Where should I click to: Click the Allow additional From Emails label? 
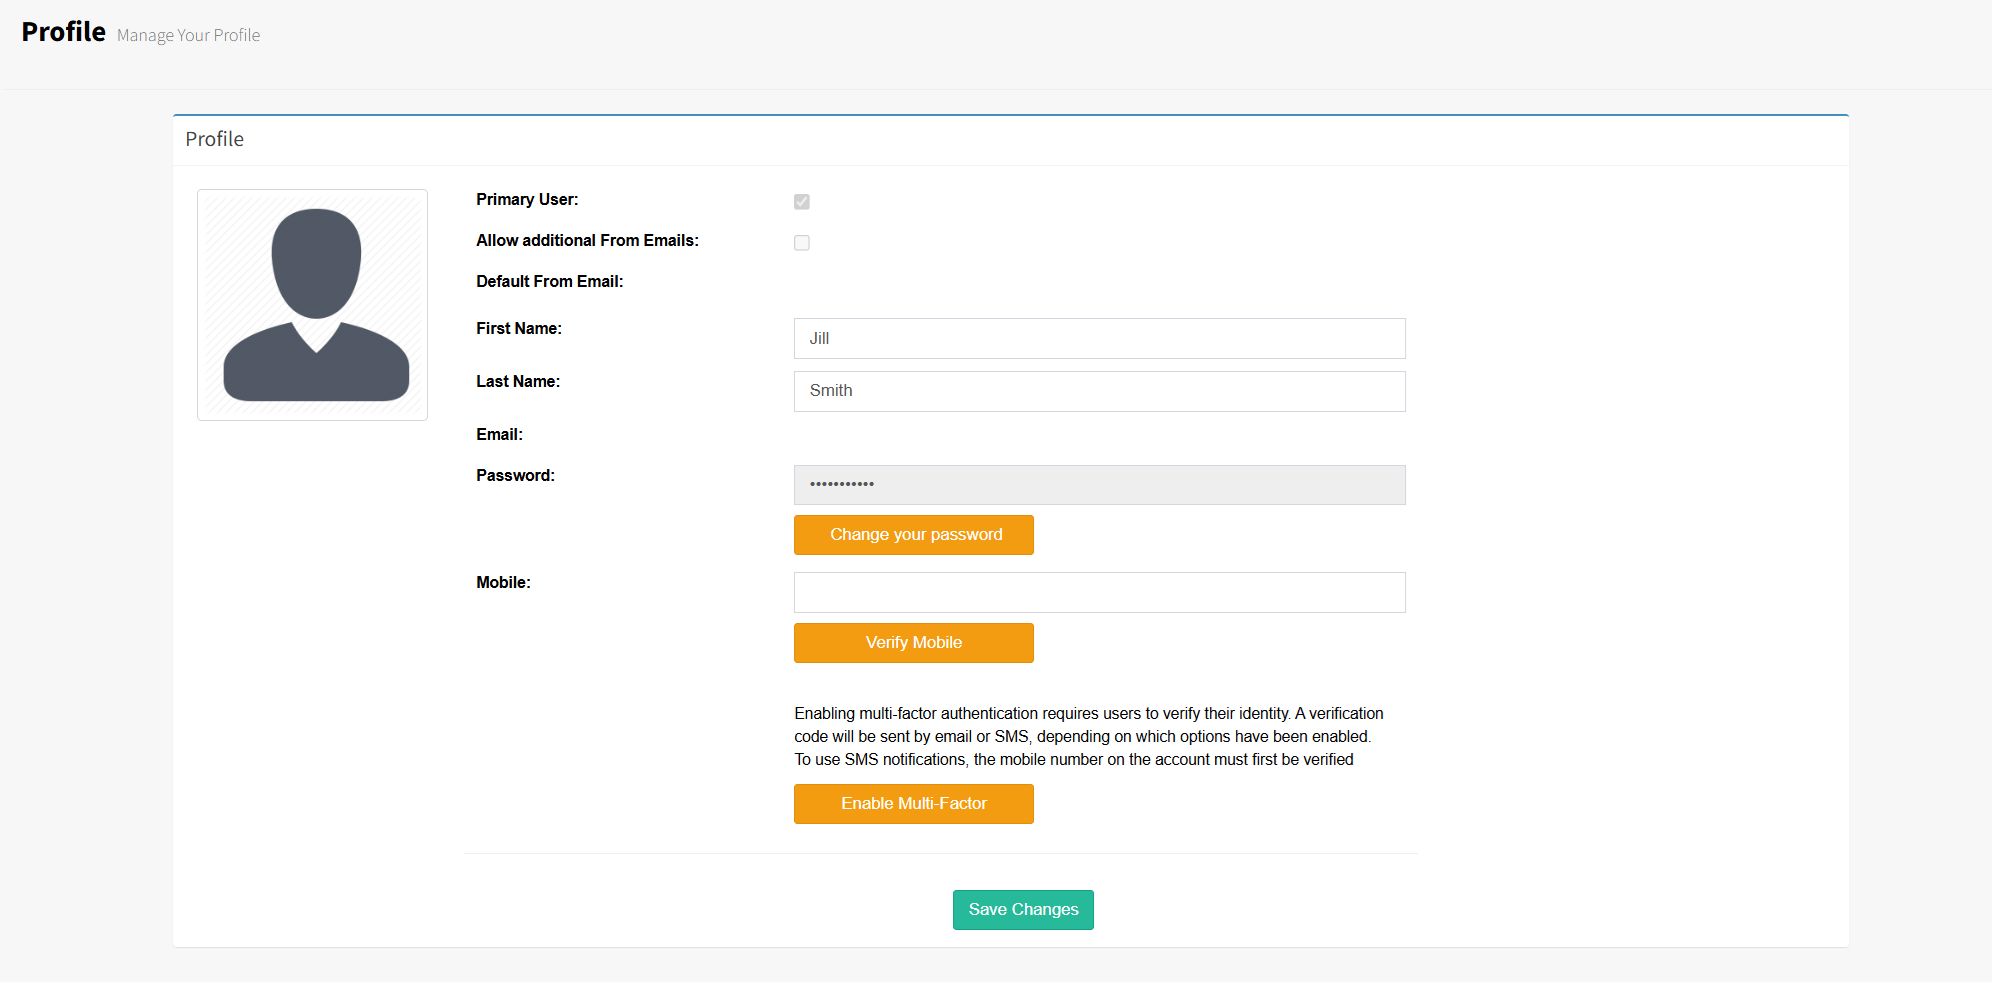587,240
